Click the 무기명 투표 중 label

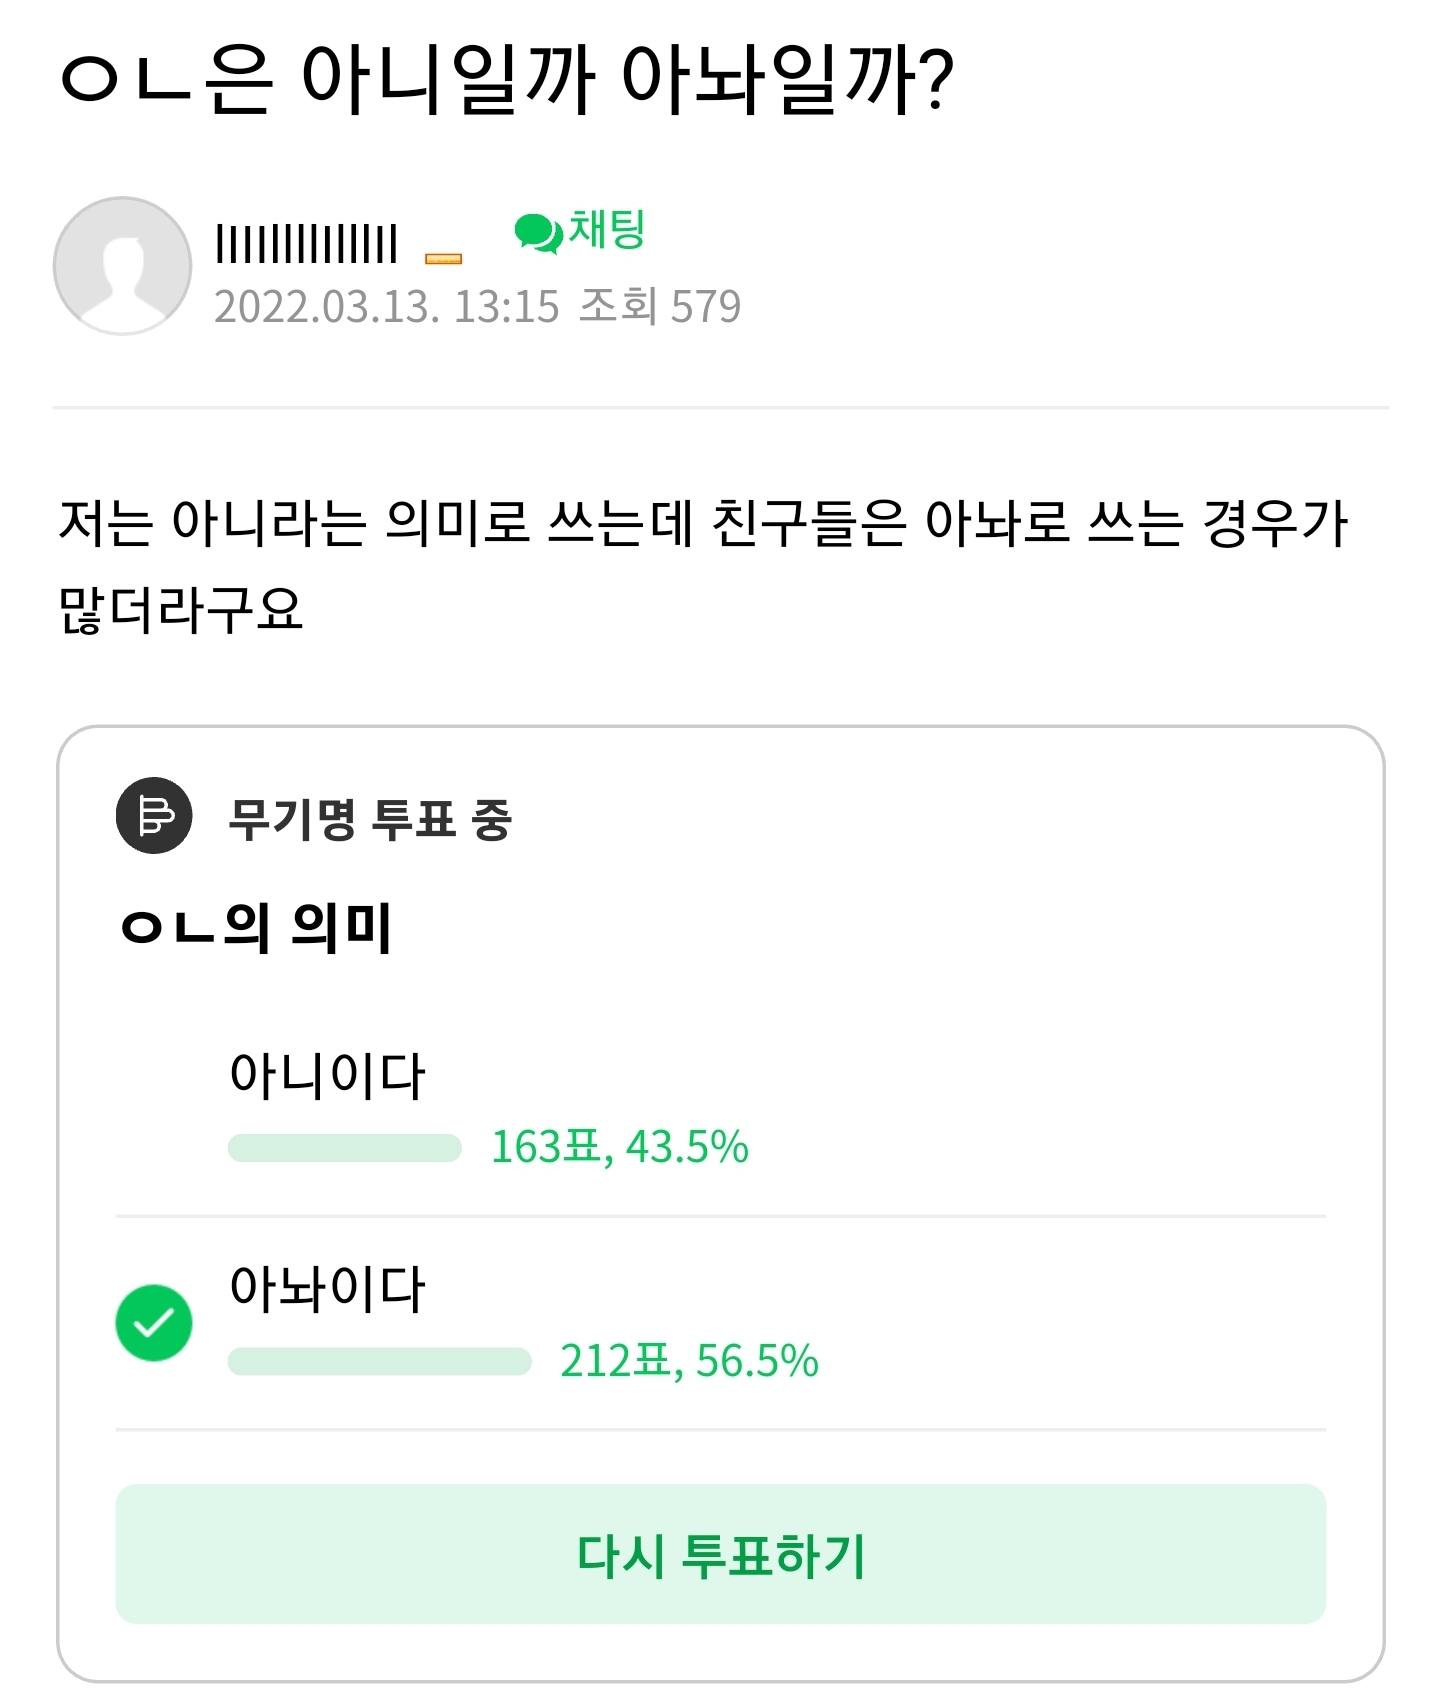tap(370, 819)
